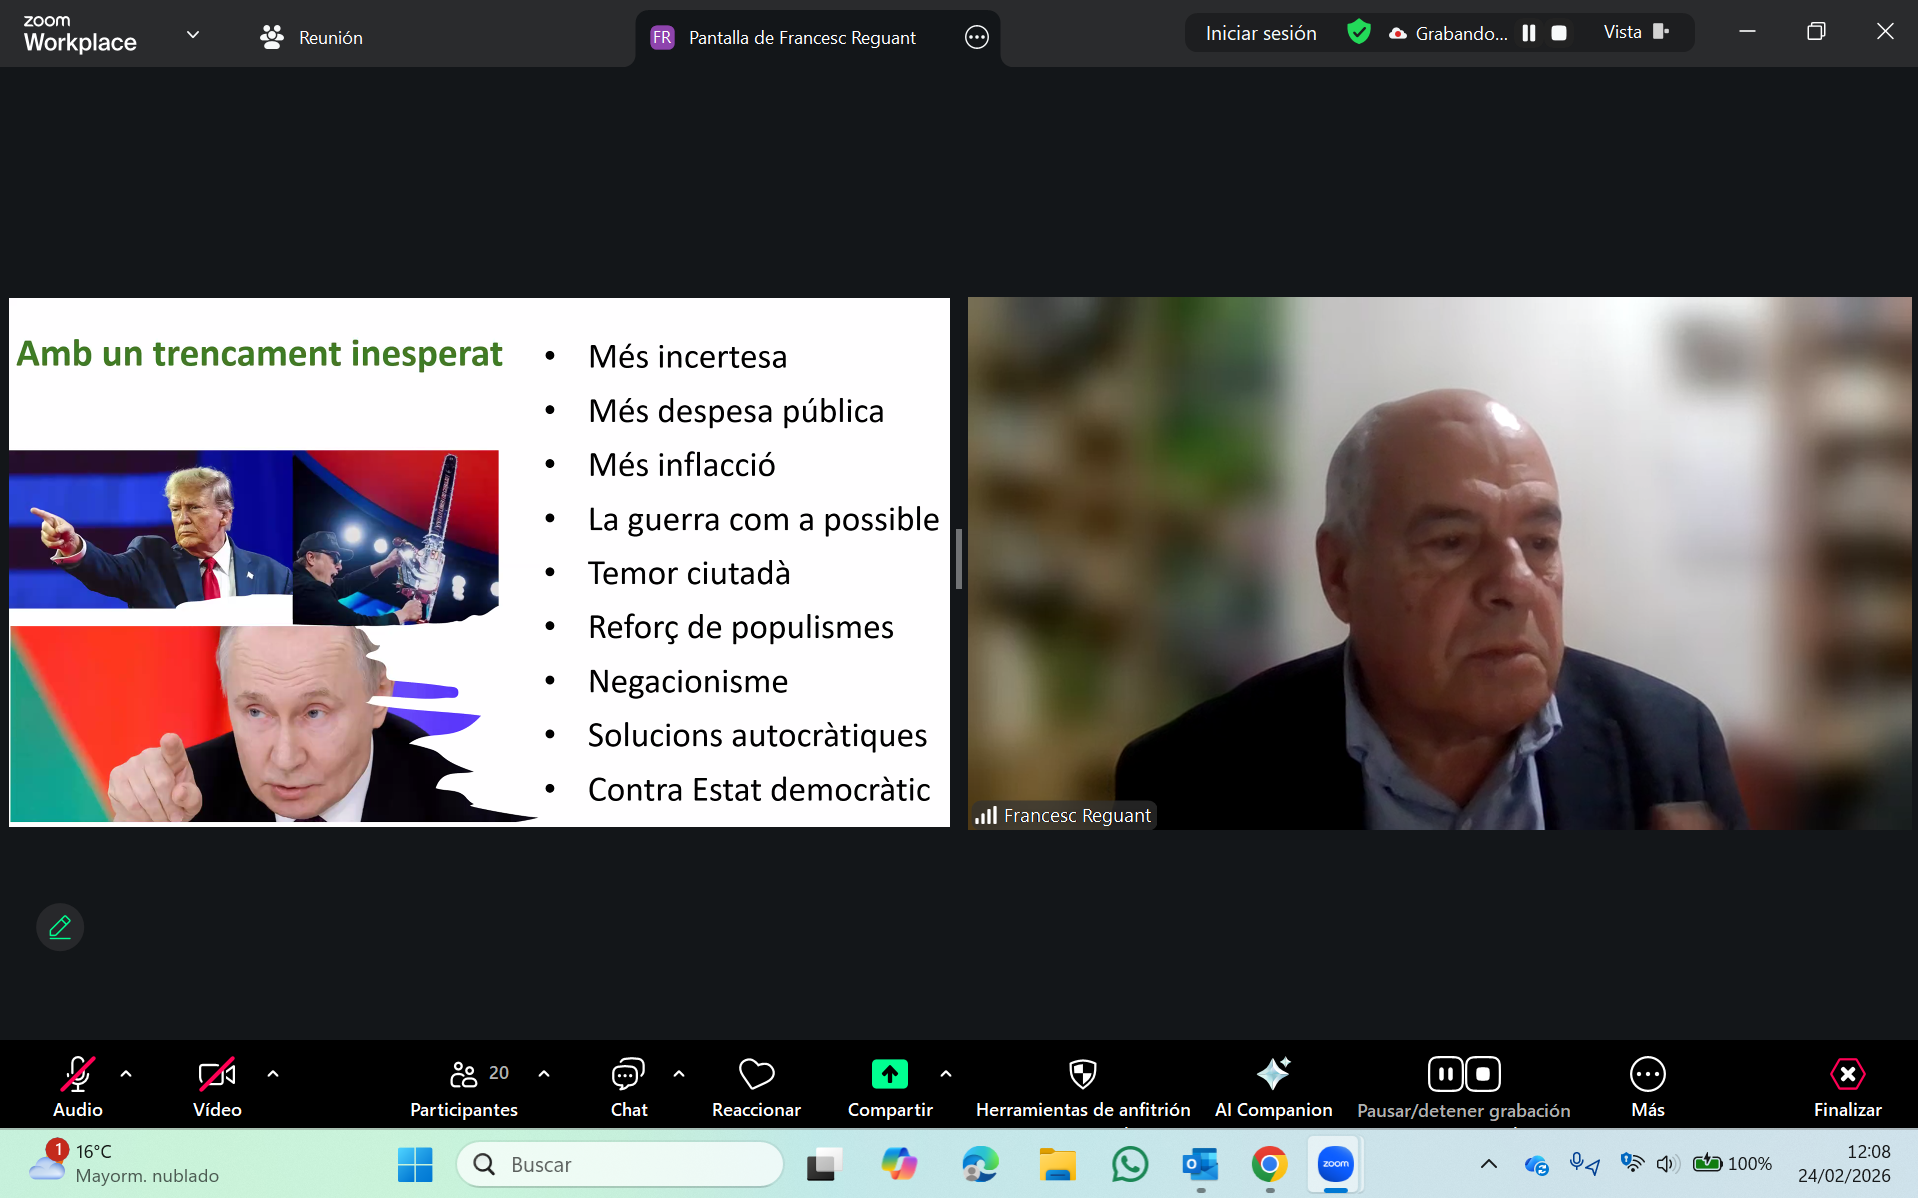Click the Reaccionar heart icon

coord(756,1086)
